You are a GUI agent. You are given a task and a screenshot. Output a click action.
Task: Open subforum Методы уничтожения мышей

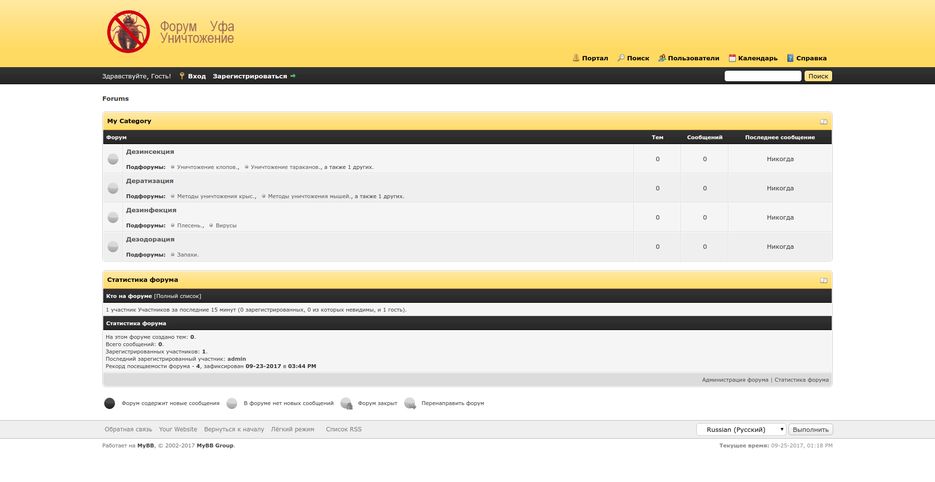pyautogui.click(x=308, y=196)
